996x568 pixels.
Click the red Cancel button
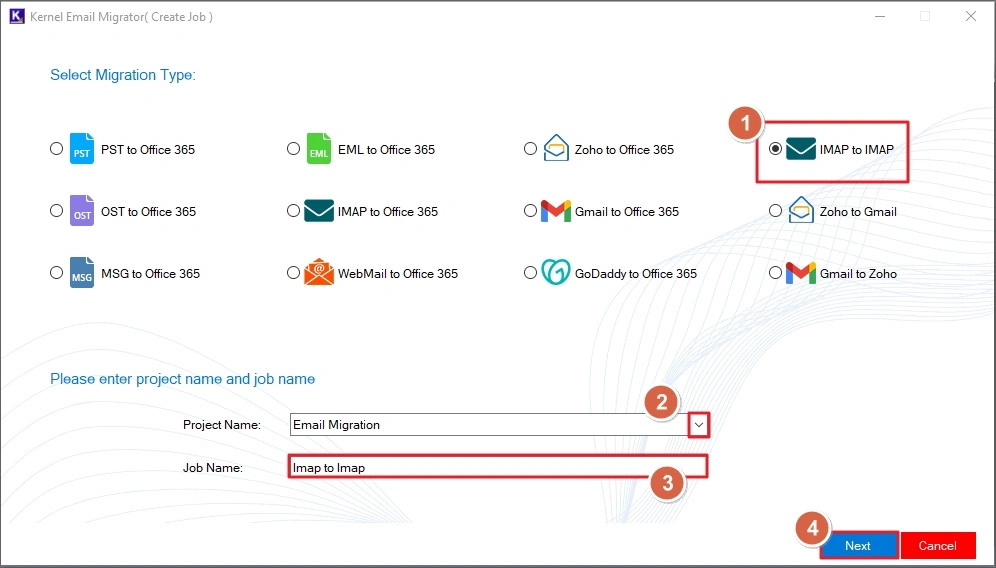tap(938, 546)
